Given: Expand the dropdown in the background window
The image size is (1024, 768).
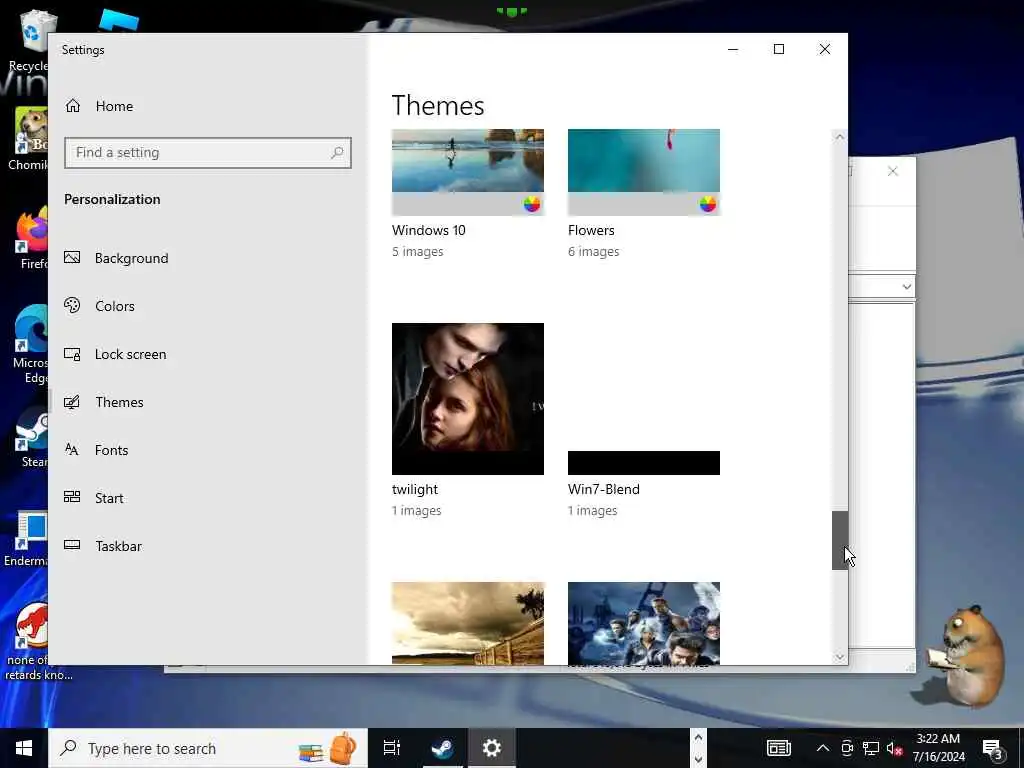Looking at the screenshot, I should coord(906,287).
